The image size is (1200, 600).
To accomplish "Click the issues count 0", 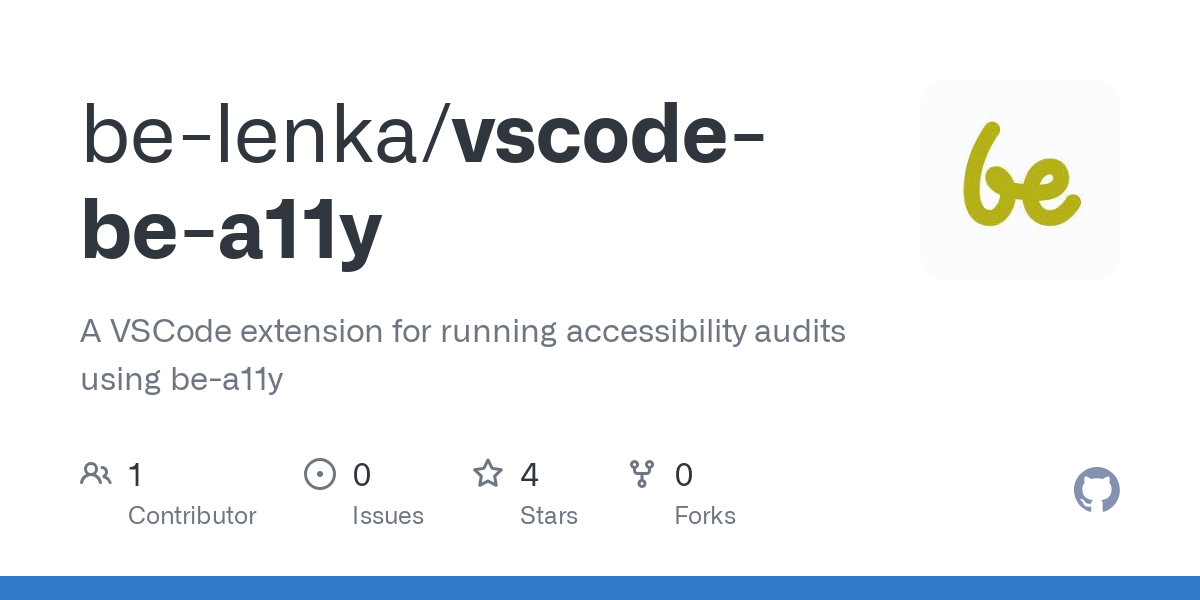I will (x=362, y=474).
